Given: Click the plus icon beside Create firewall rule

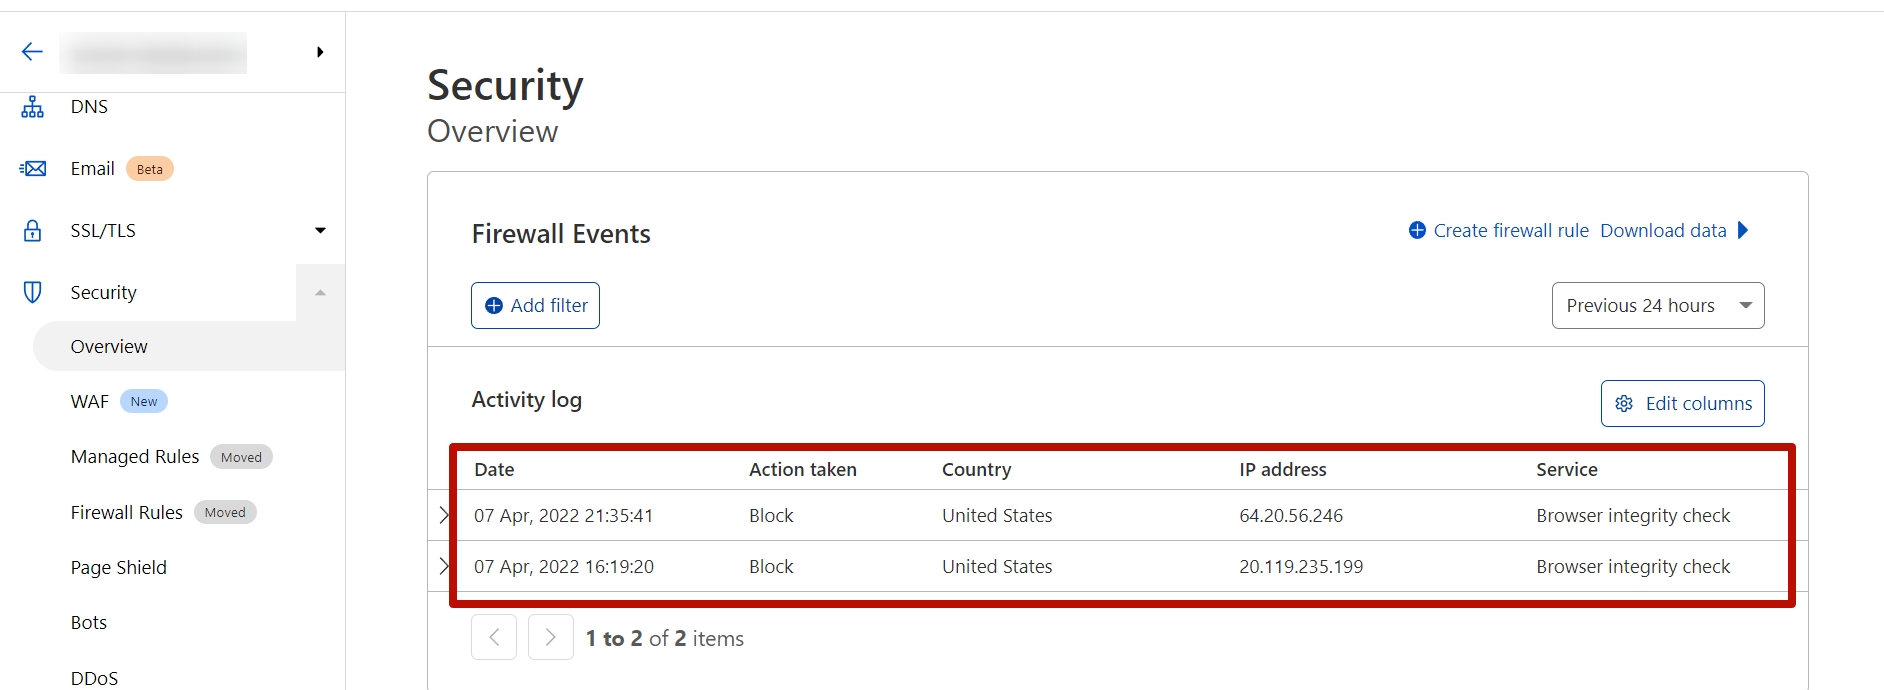Looking at the screenshot, I should 1417,231.
